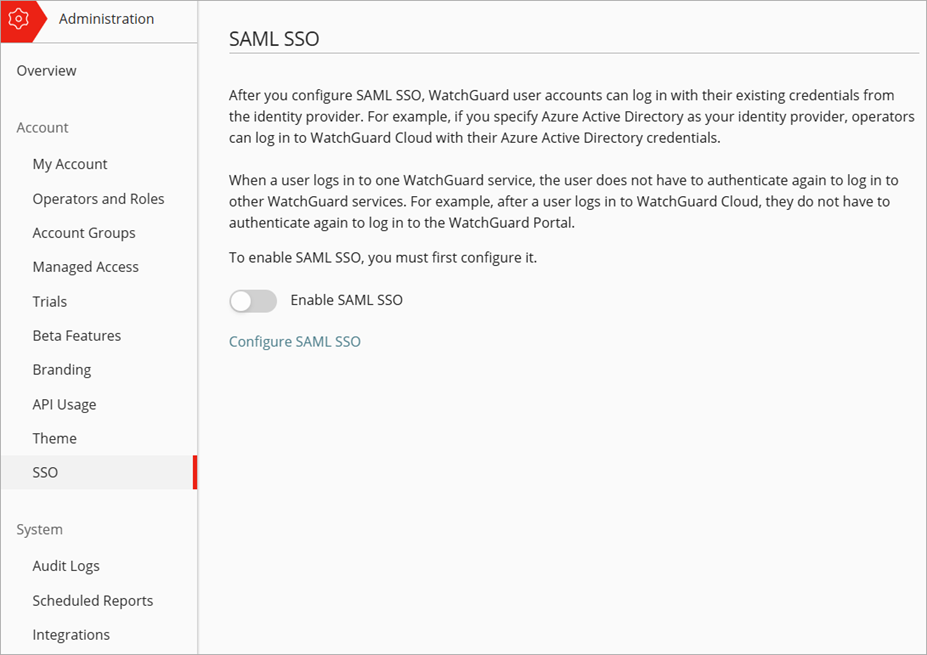Click the Account section heading
Image resolution: width=927 pixels, height=655 pixels.
pyautogui.click(x=42, y=127)
